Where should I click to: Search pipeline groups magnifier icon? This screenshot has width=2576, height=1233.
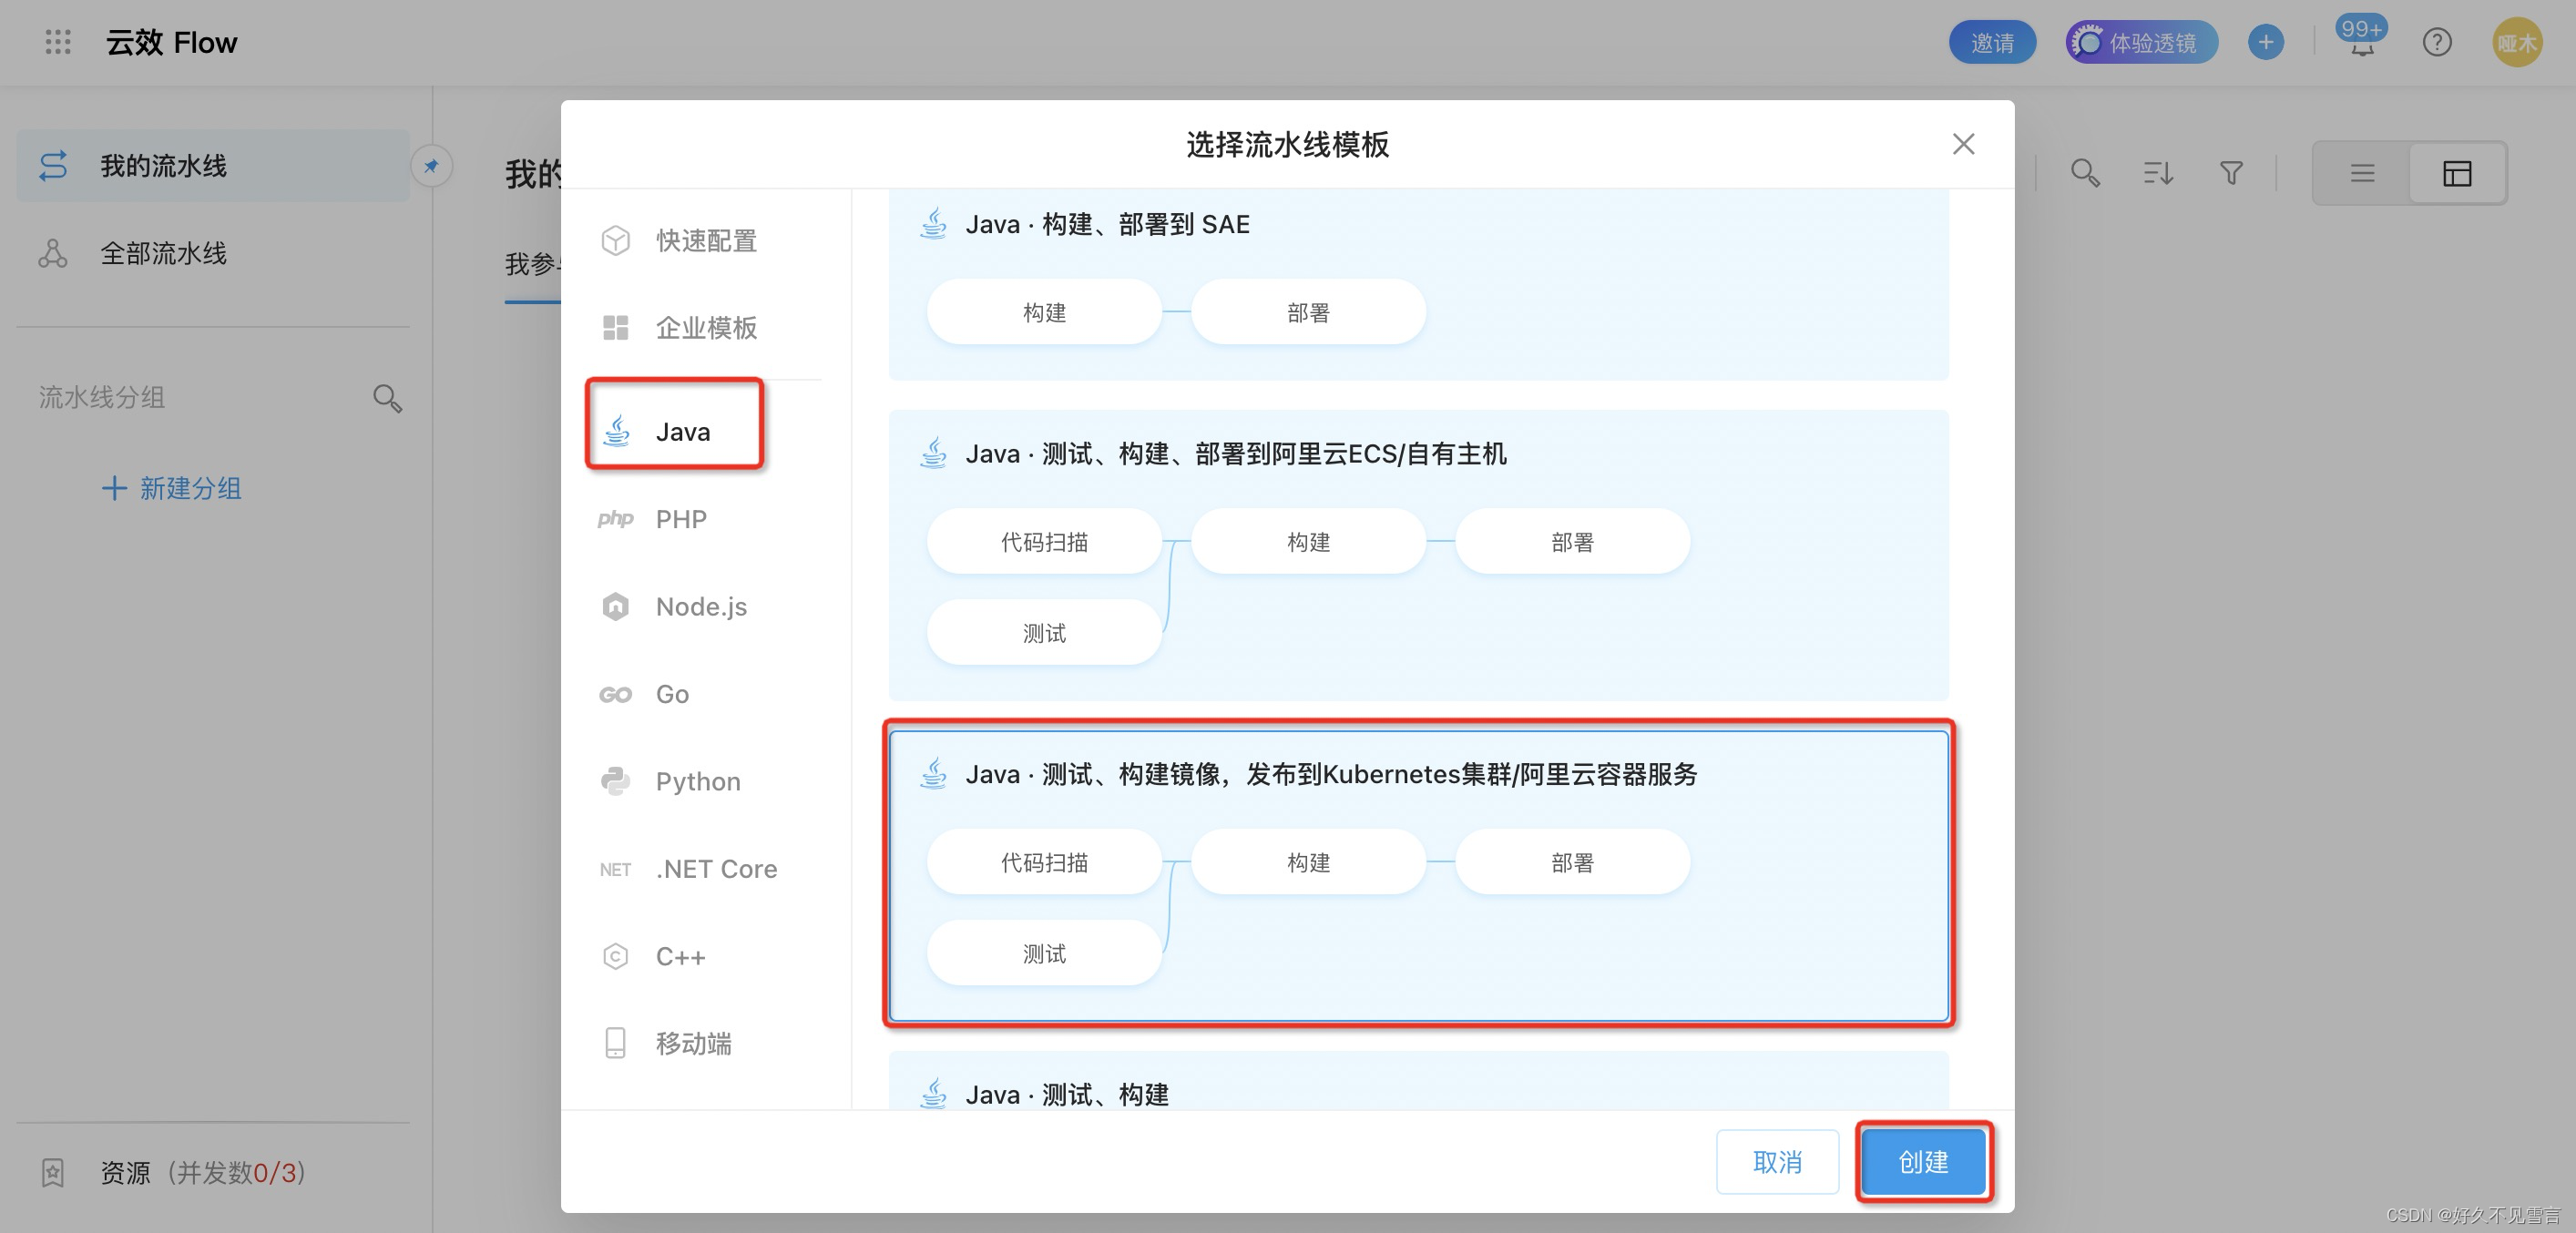click(387, 398)
